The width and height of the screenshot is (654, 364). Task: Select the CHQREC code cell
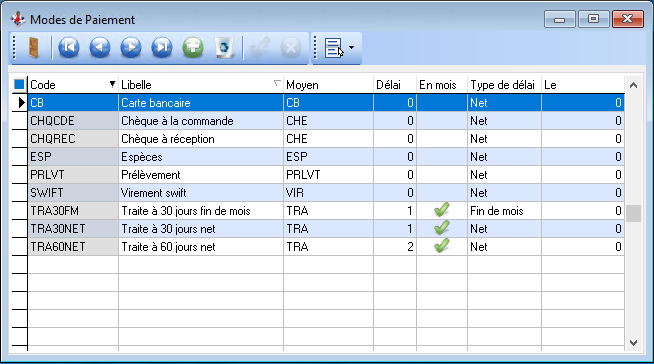tap(73, 139)
